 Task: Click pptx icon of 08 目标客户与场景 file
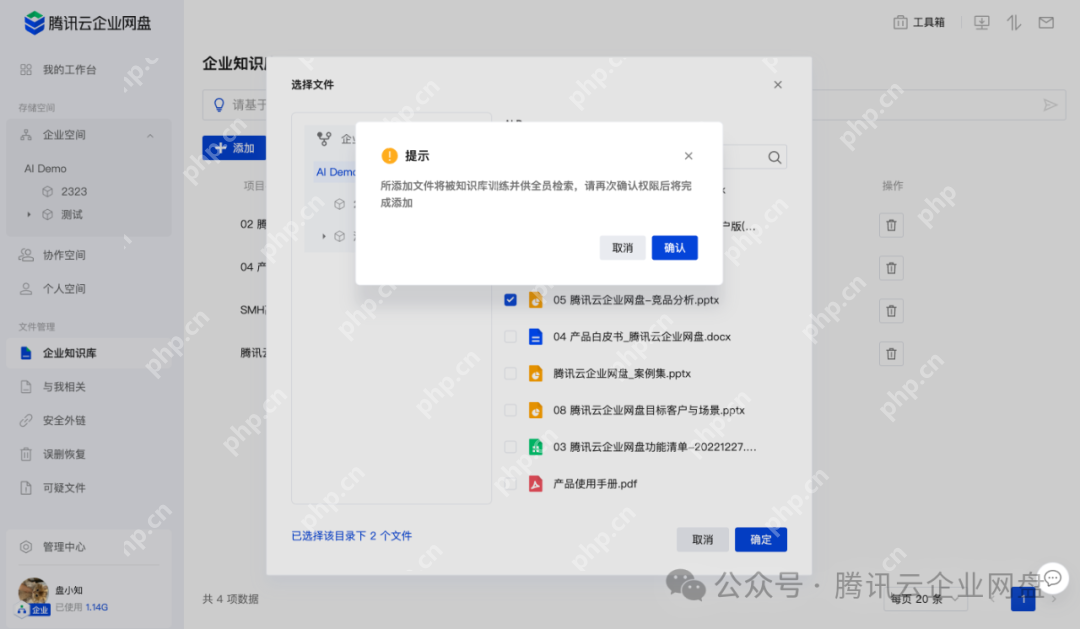(x=535, y=410)
